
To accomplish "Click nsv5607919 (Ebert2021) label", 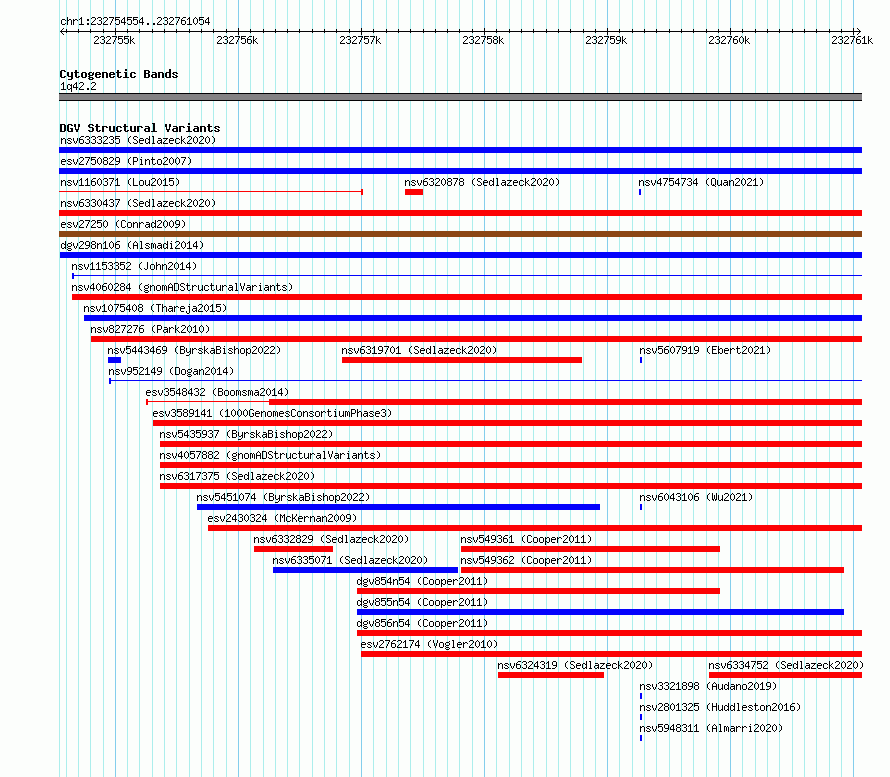I will coord(705,350).
